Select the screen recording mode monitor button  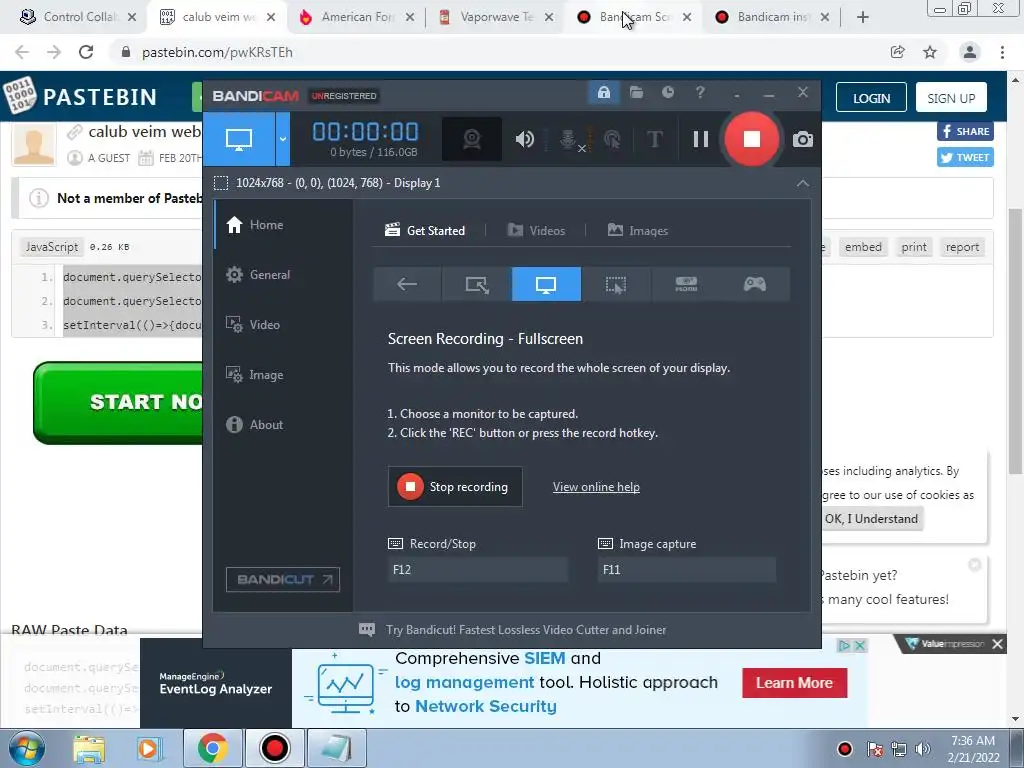click(x=239, y=139)
